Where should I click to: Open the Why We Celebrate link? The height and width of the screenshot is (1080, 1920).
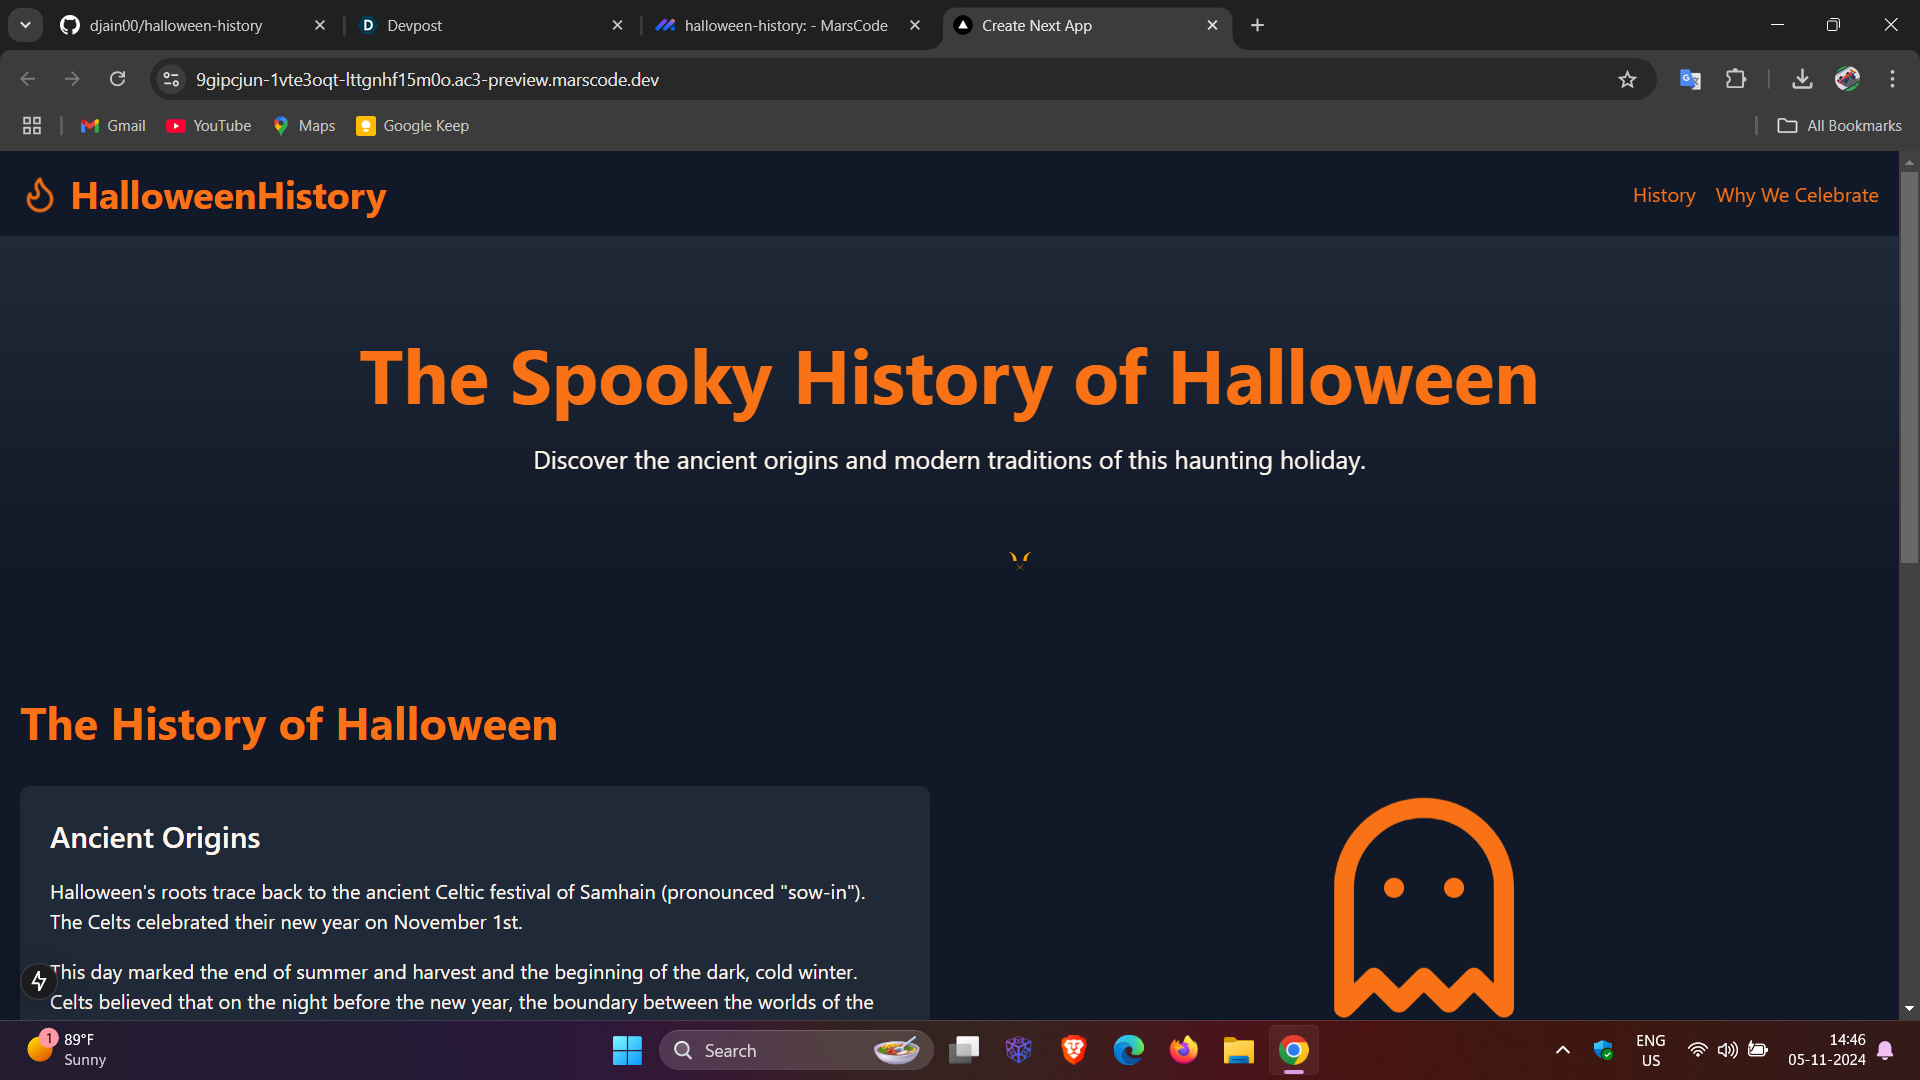coord(1796,196)
